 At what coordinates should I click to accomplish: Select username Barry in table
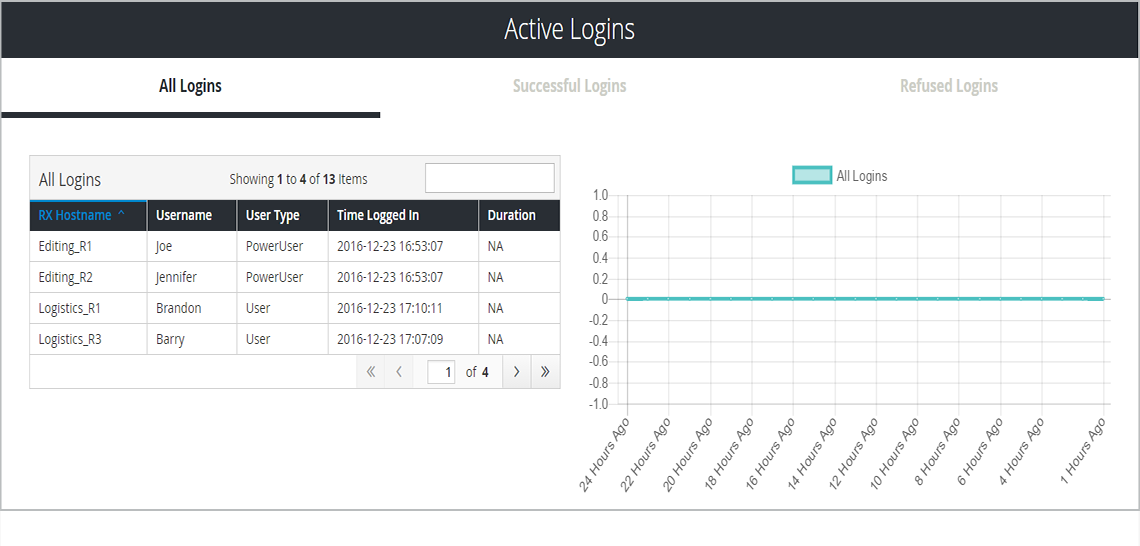(x=171, y=339)
